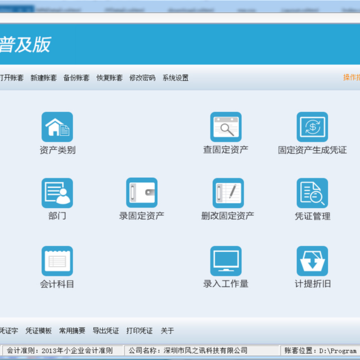The width and height of the screenshot is (360, 360).
Task: Click the 凭证管理 text label
Action: (313, 216)
